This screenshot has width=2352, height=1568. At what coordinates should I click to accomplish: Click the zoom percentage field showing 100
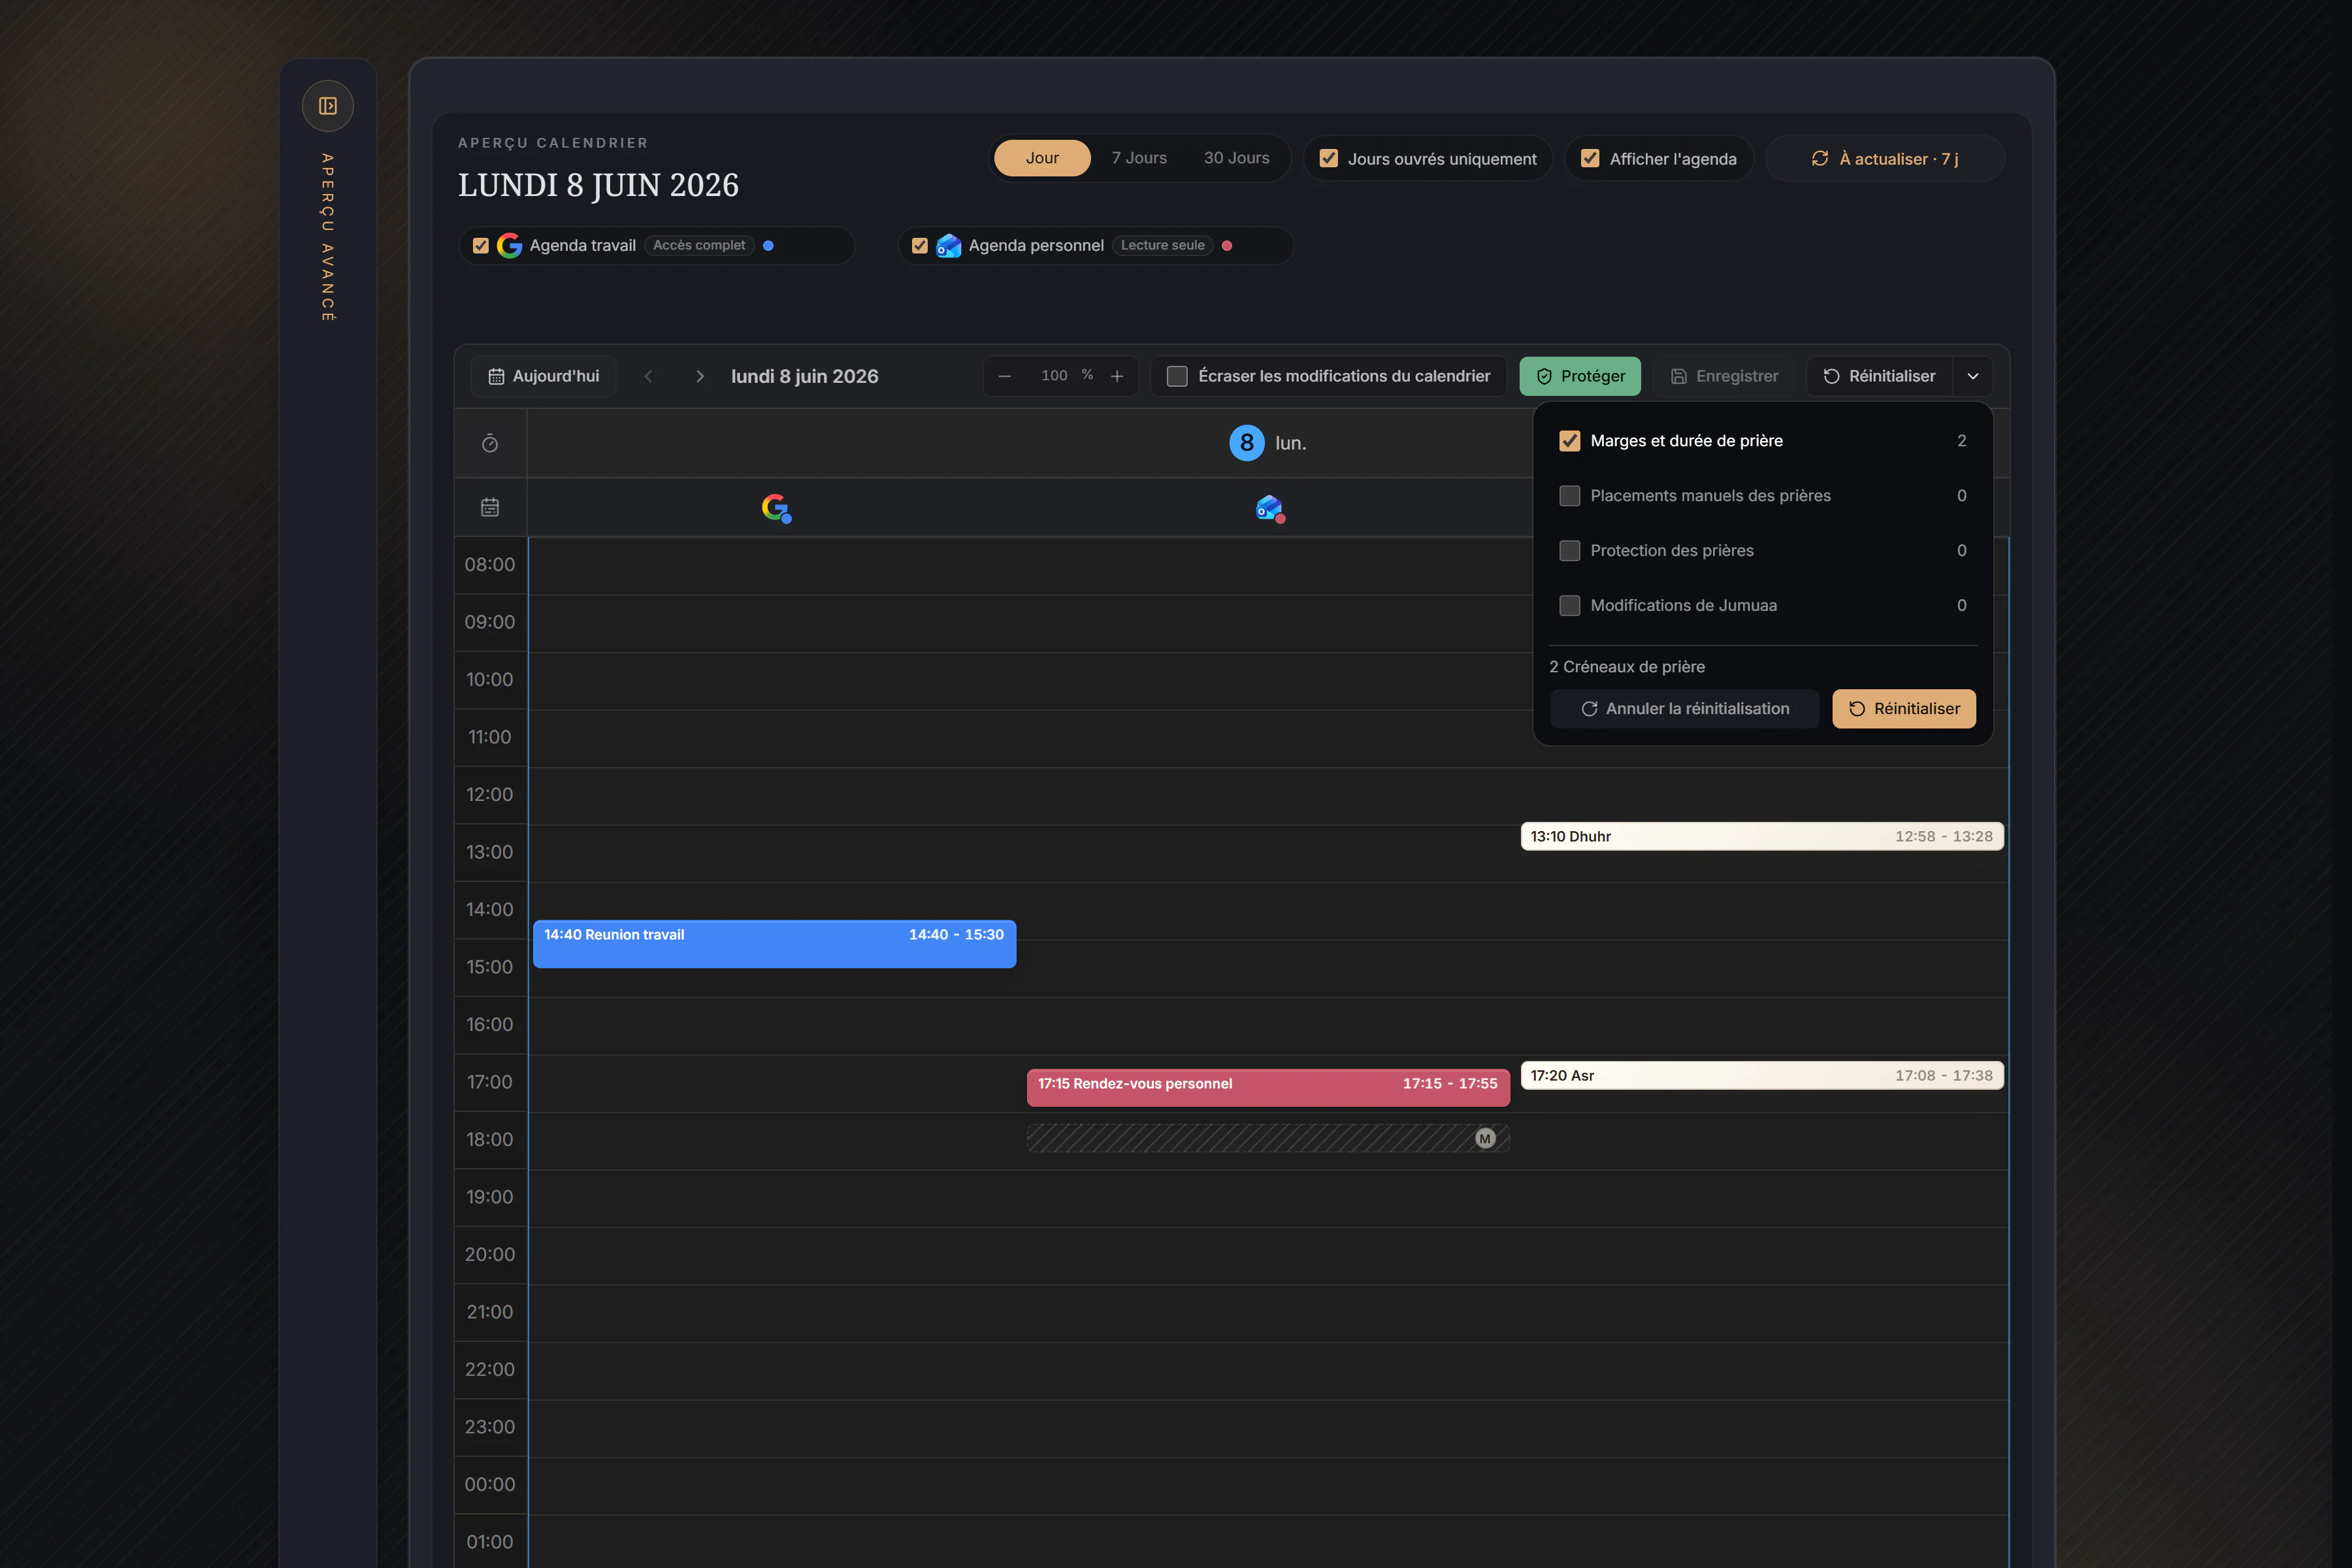pos(1054,376)
